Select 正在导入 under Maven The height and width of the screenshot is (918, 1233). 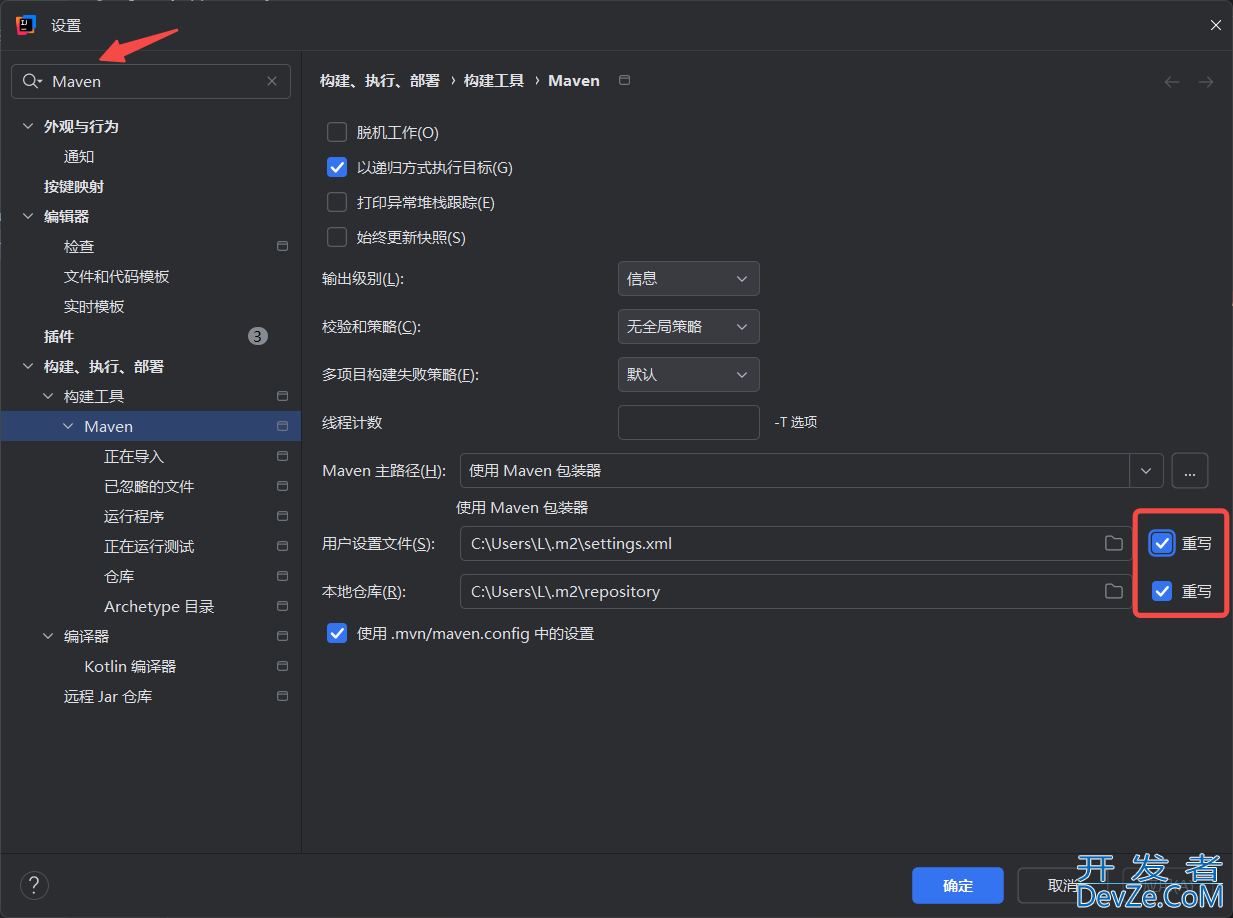click(x=134, y=456)
